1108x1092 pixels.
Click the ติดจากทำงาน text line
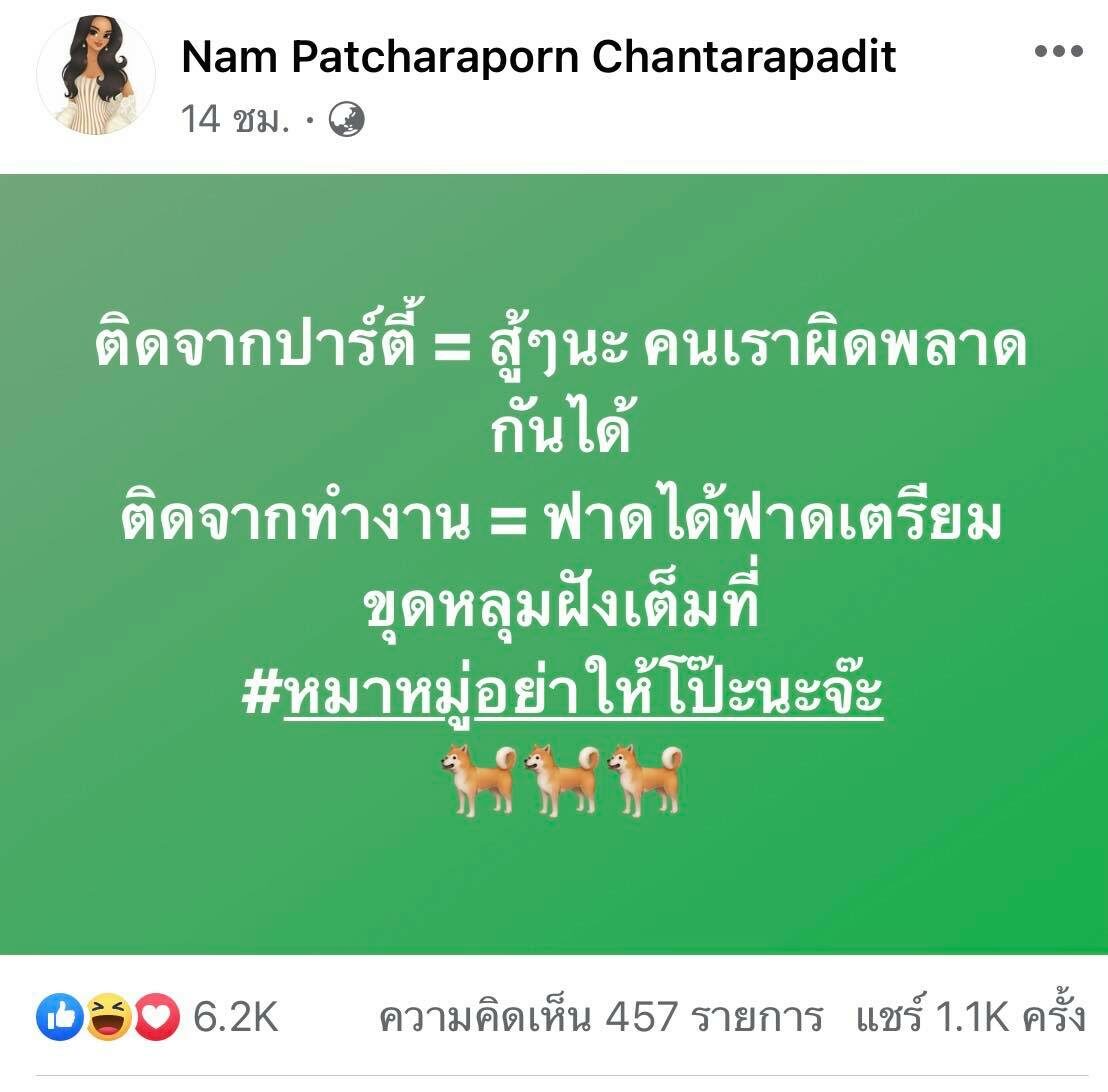[561, 514]
